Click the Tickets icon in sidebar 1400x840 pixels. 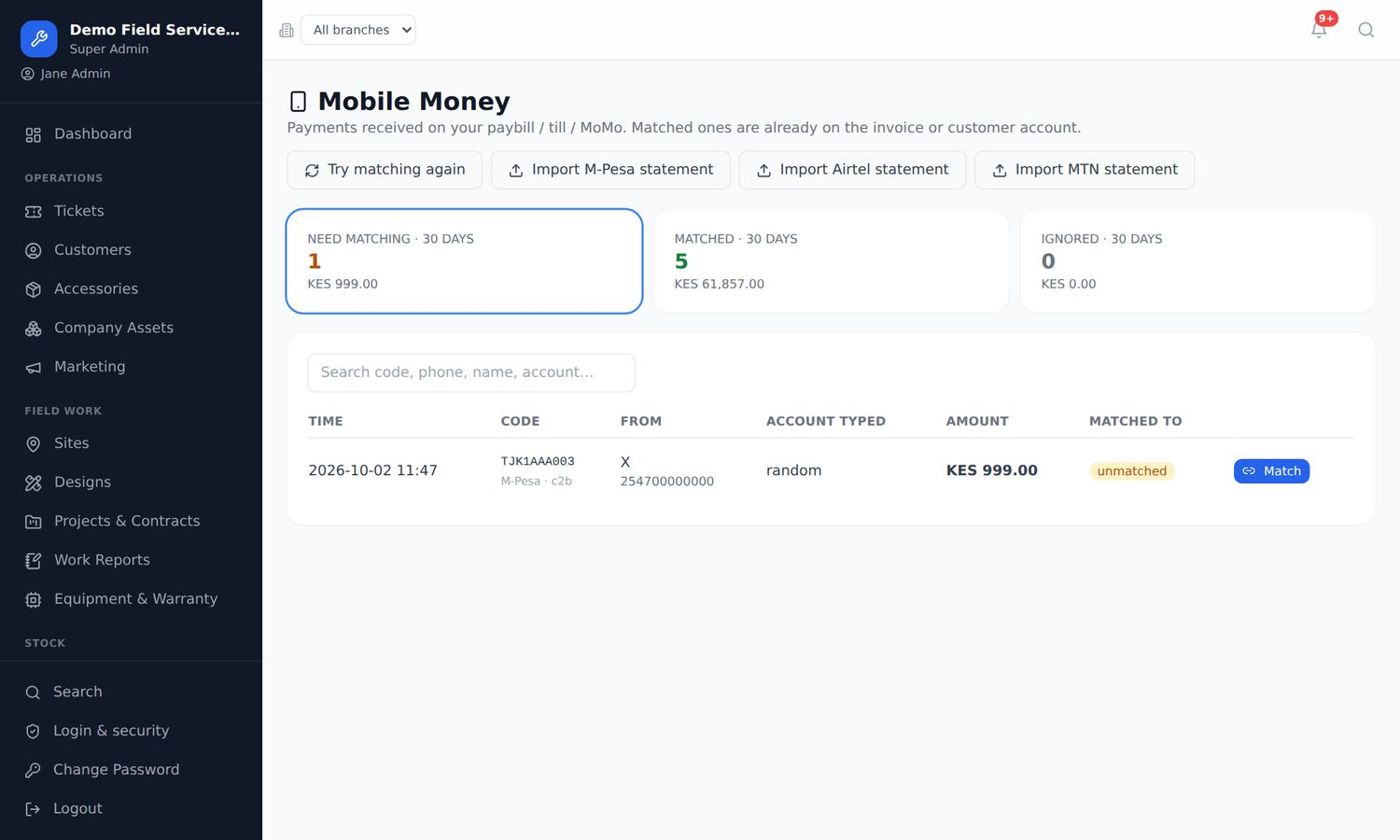click(x=33, y=212)
